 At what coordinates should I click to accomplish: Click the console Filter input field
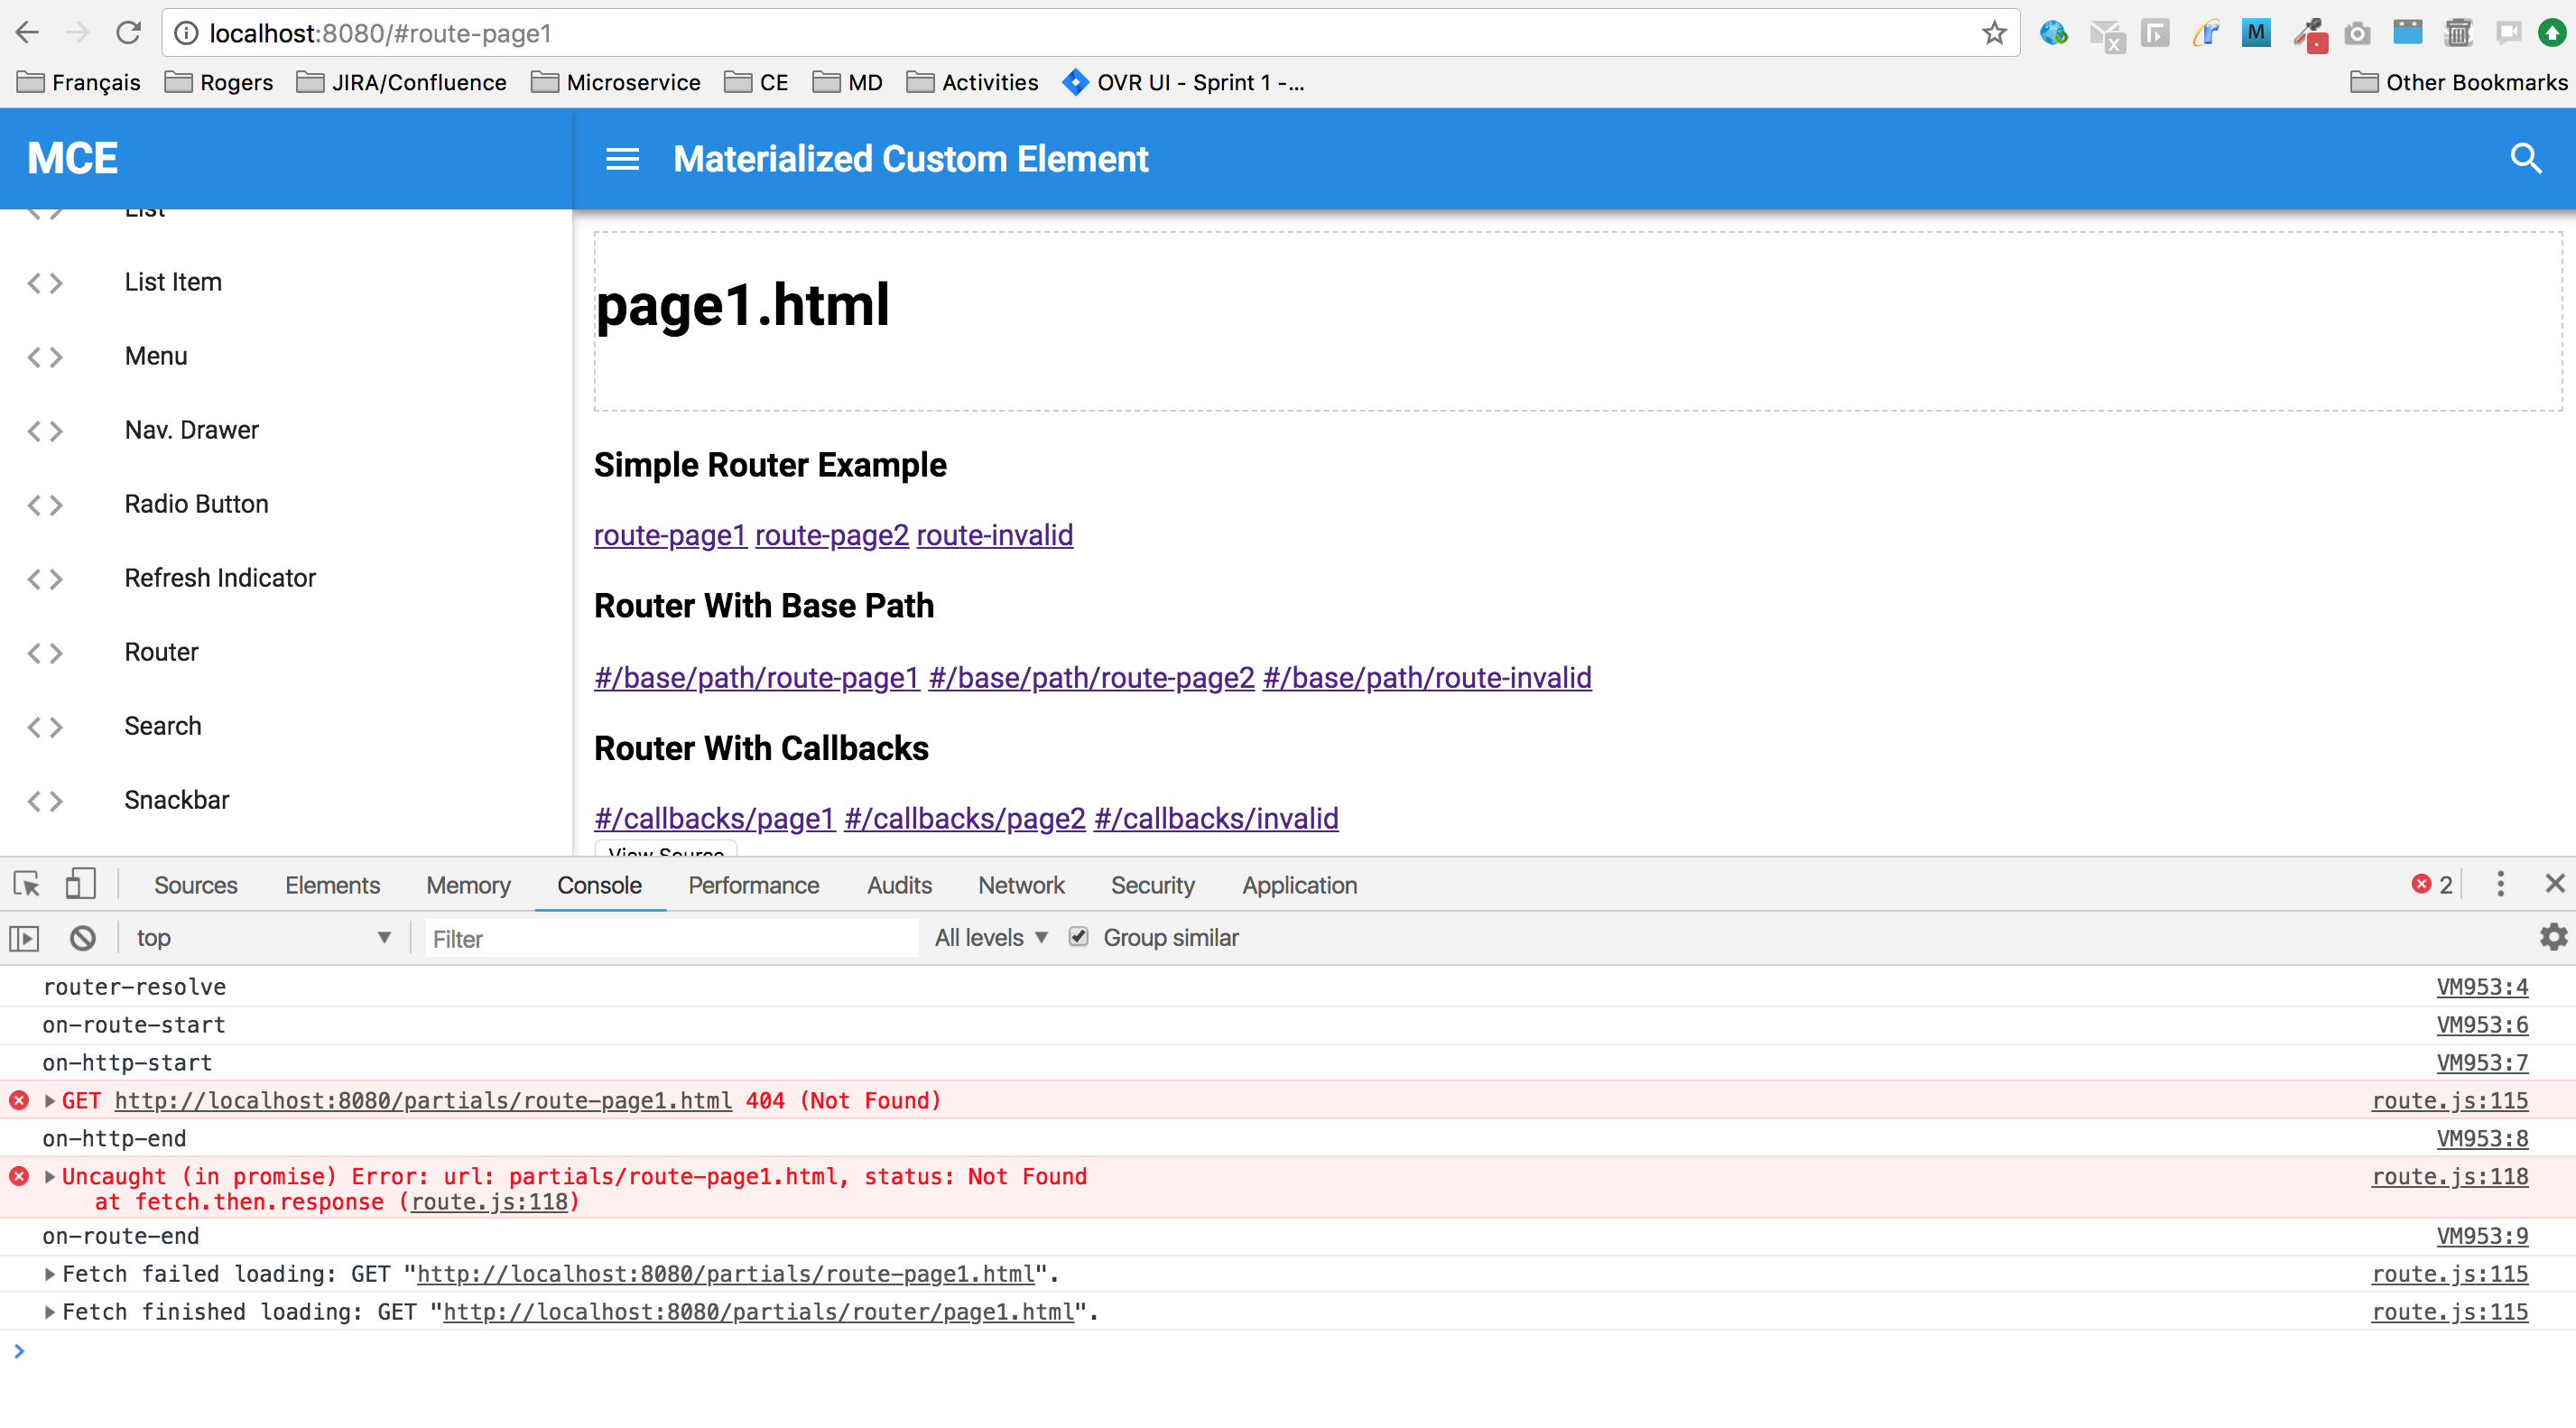[670, 938]
